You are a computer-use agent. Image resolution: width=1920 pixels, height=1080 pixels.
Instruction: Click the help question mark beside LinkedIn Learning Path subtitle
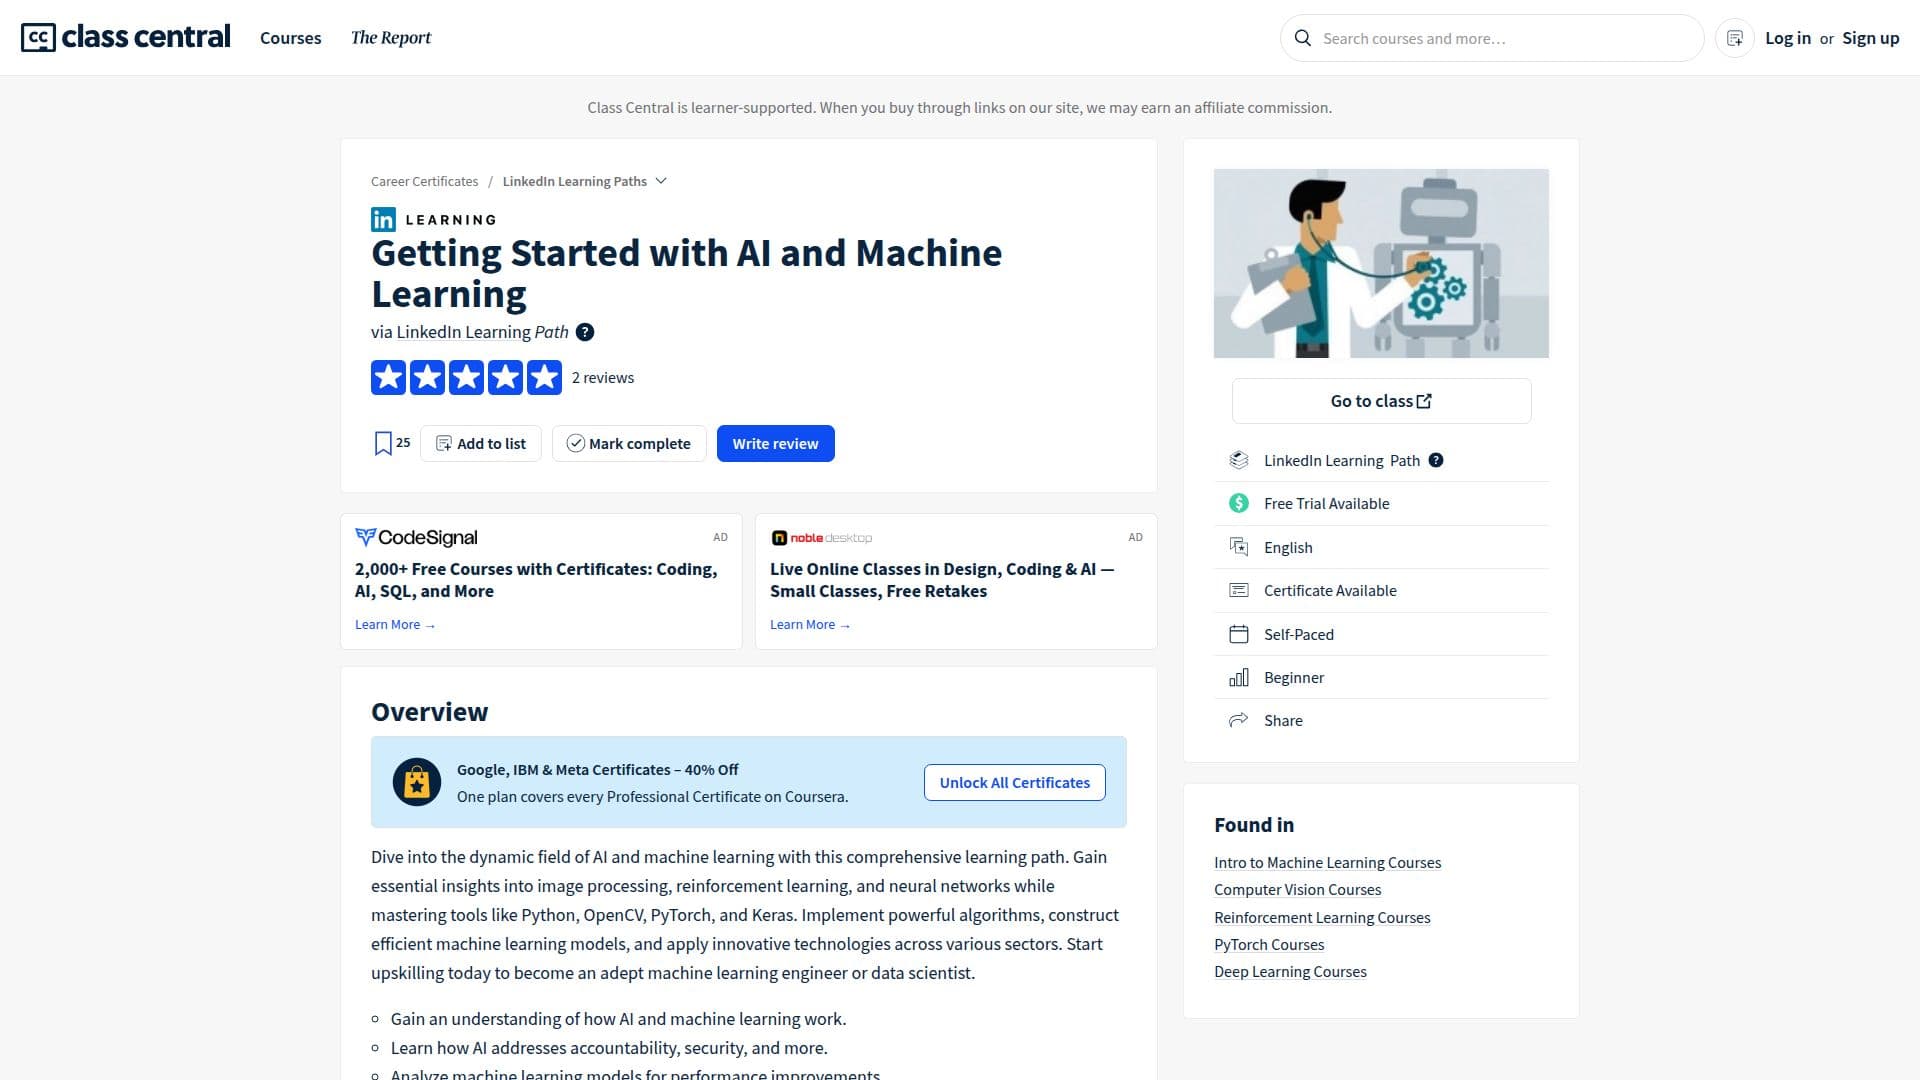[585, 332]
